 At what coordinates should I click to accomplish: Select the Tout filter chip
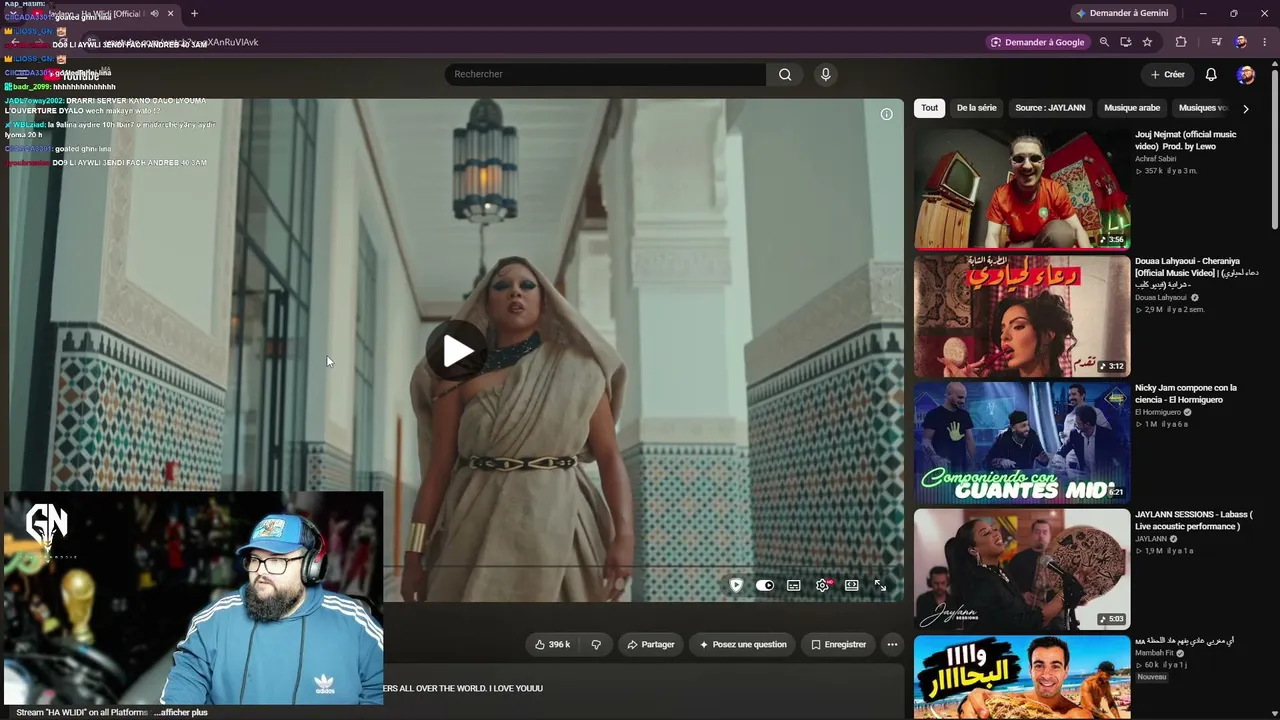[x=930, y=108]
